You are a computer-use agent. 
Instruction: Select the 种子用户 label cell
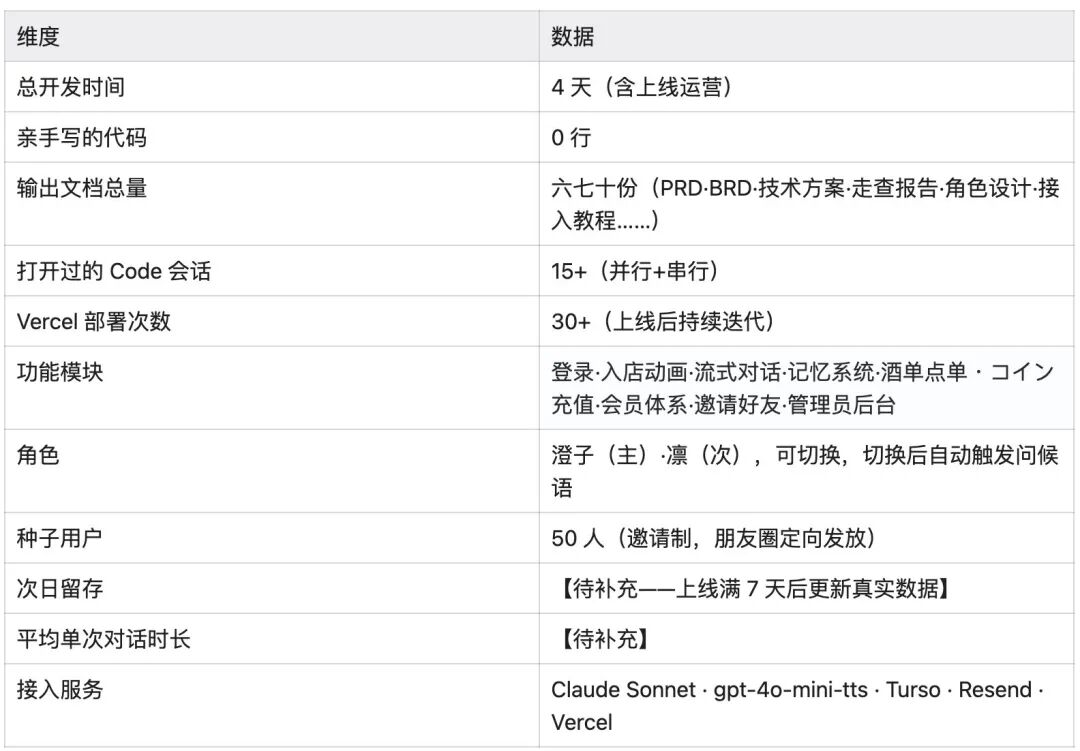pyautogui.click(x=61, y=538)
